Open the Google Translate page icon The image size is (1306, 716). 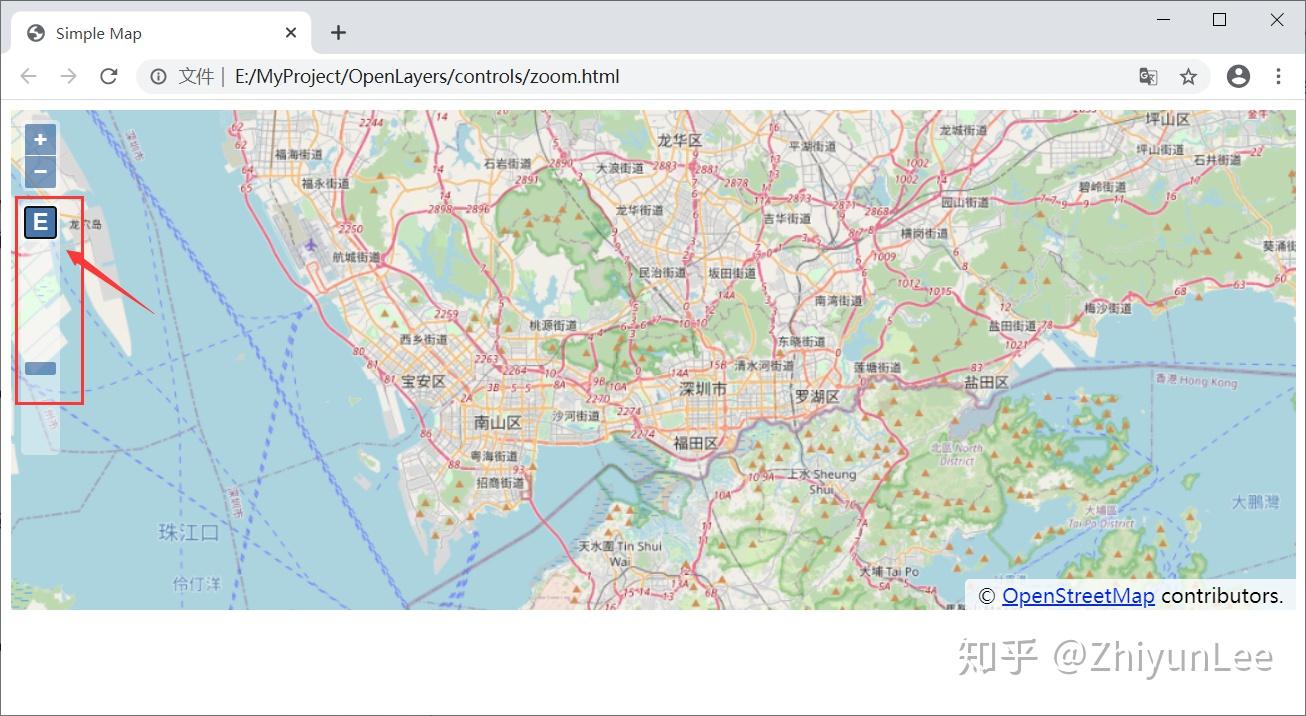click(1147, 76)
